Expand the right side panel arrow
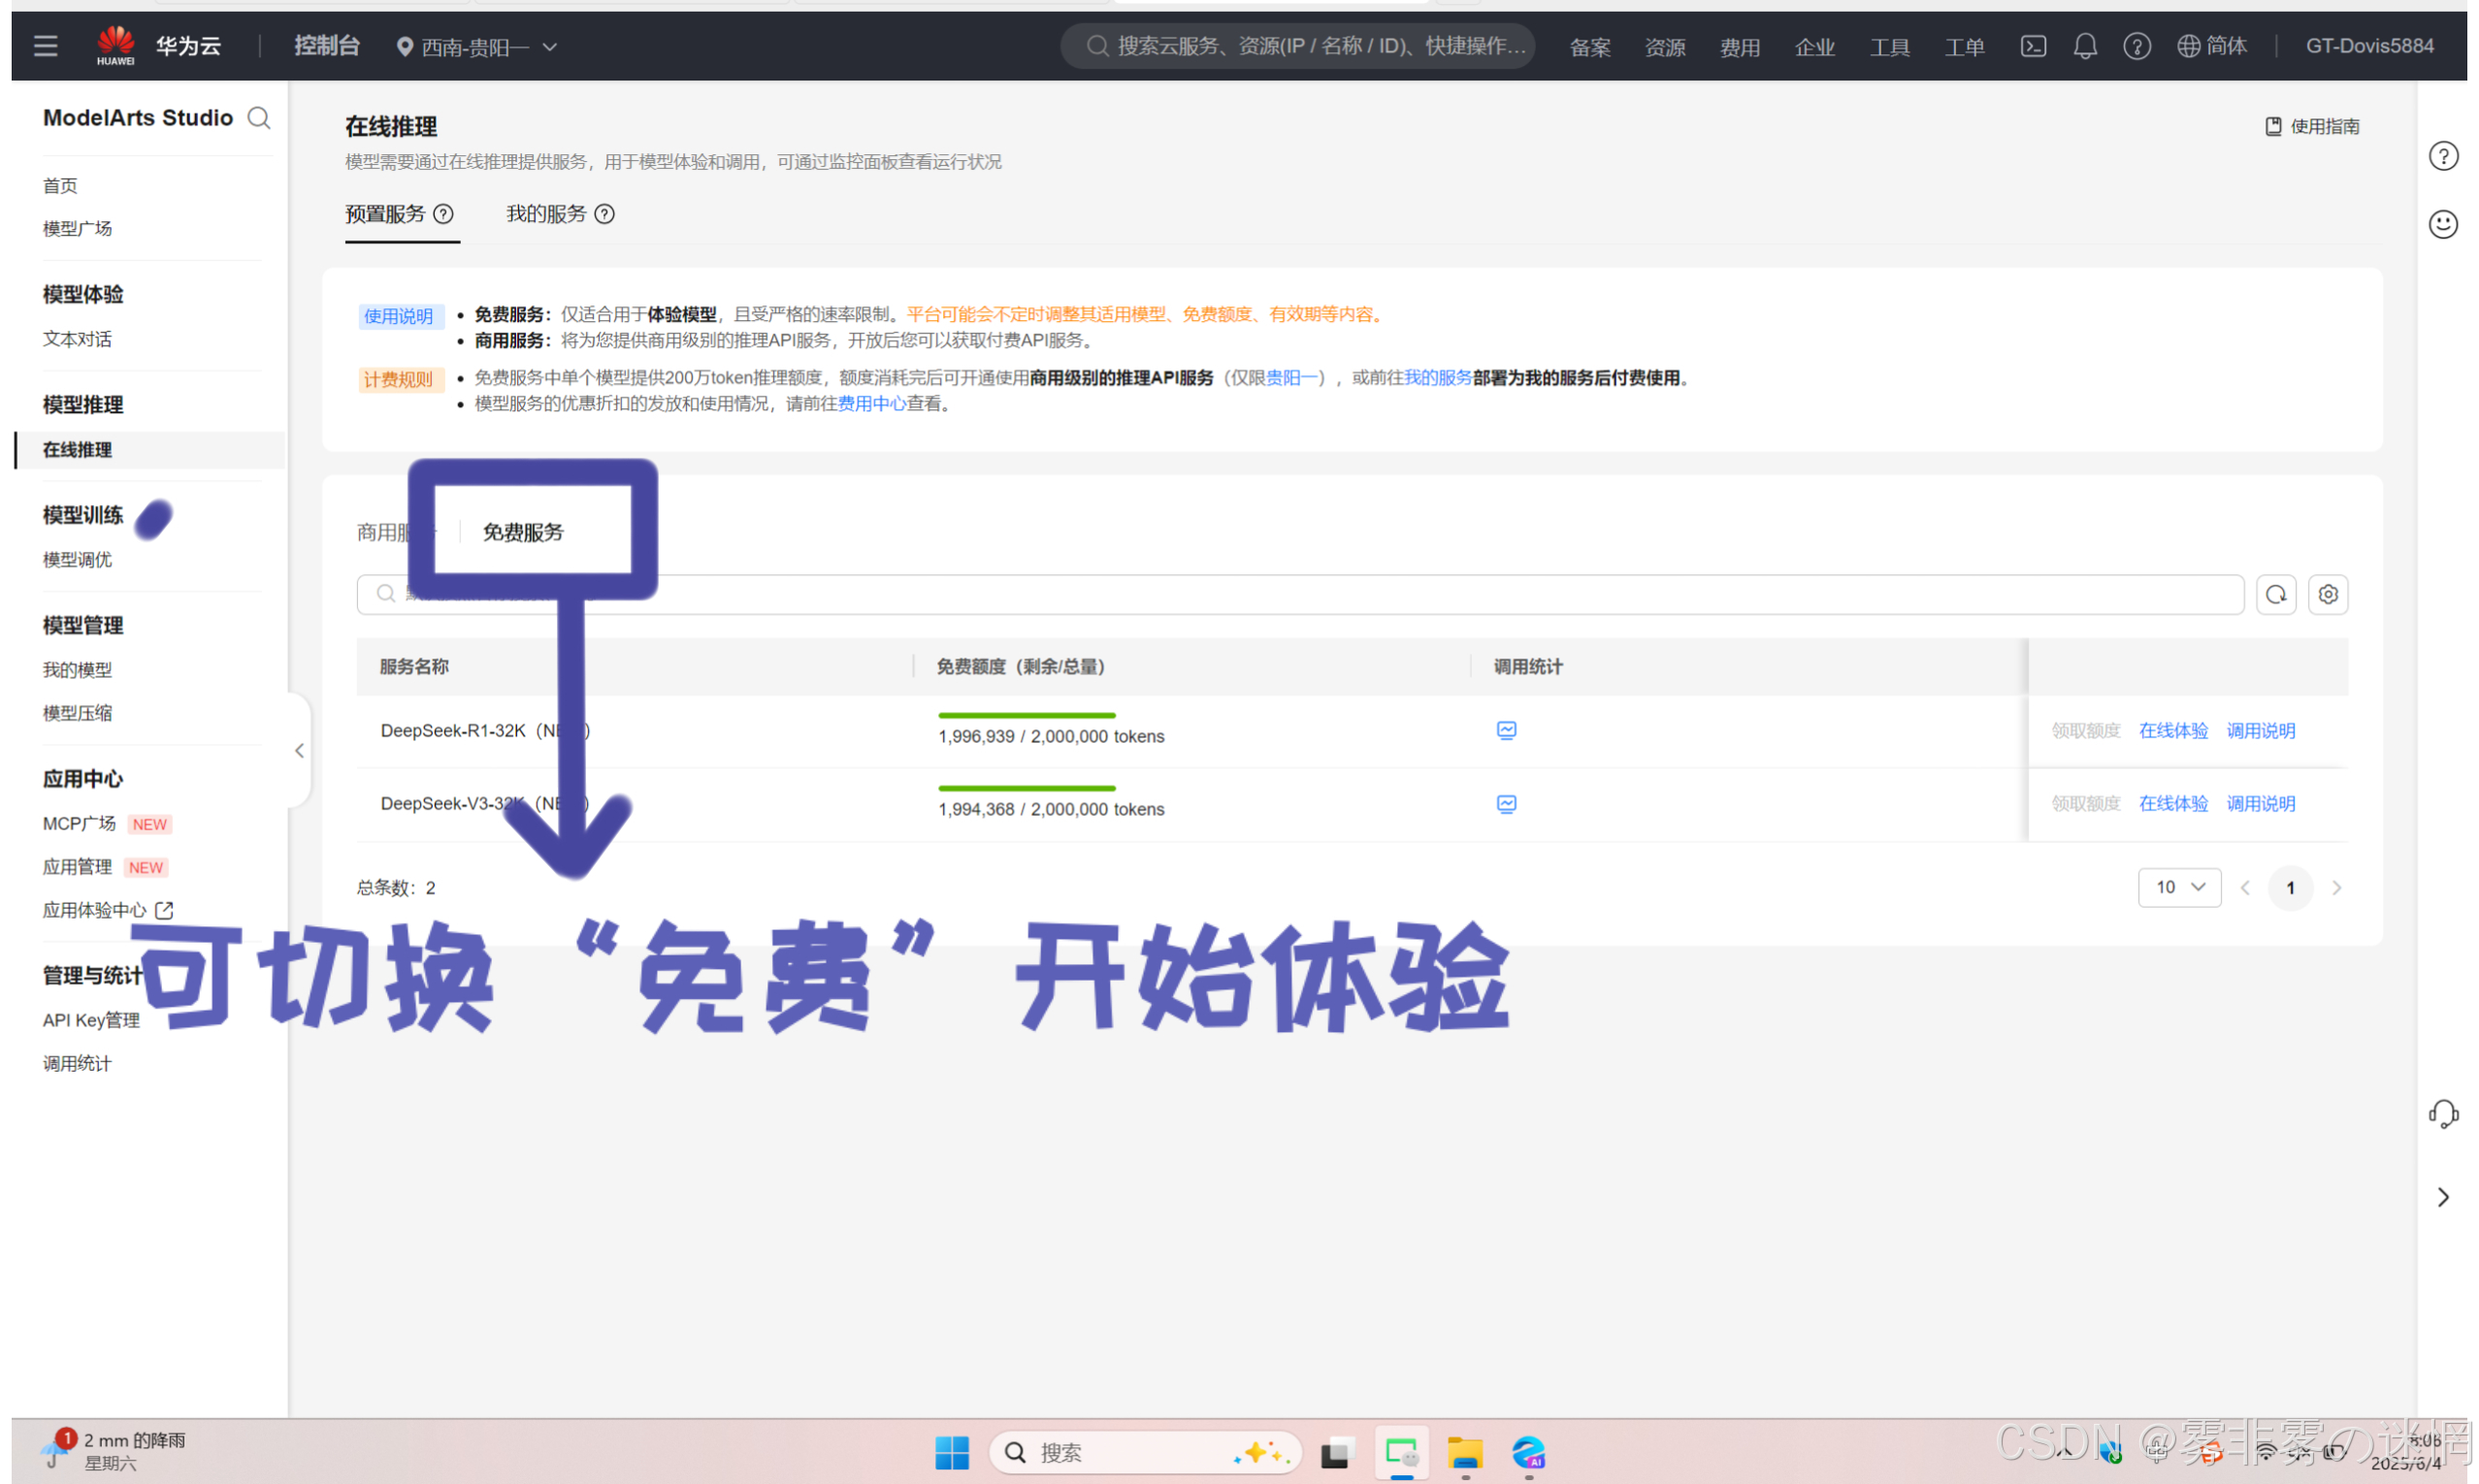Image resolution: width=2479 pixels, height=1484 pixels. pos(2442,1197)
